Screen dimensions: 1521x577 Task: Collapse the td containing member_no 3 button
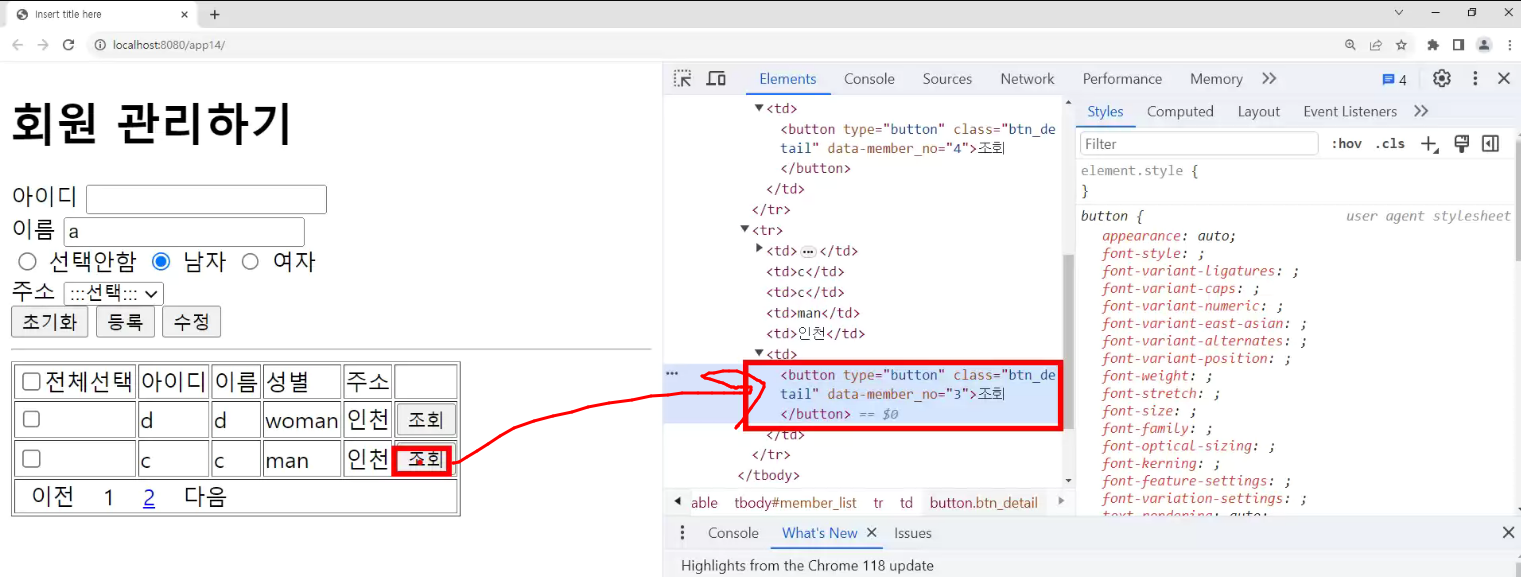(759, 353)
